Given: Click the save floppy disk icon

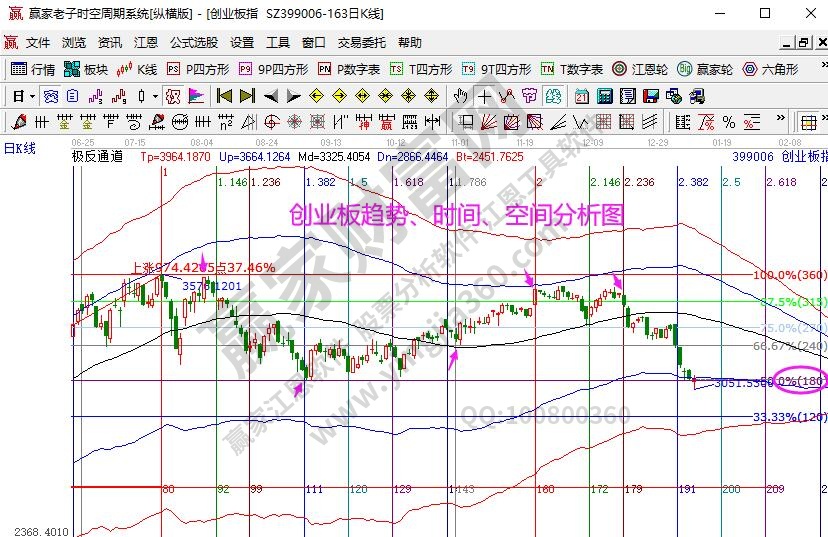Looking at the screenshot, I should [x=650, y=96].
